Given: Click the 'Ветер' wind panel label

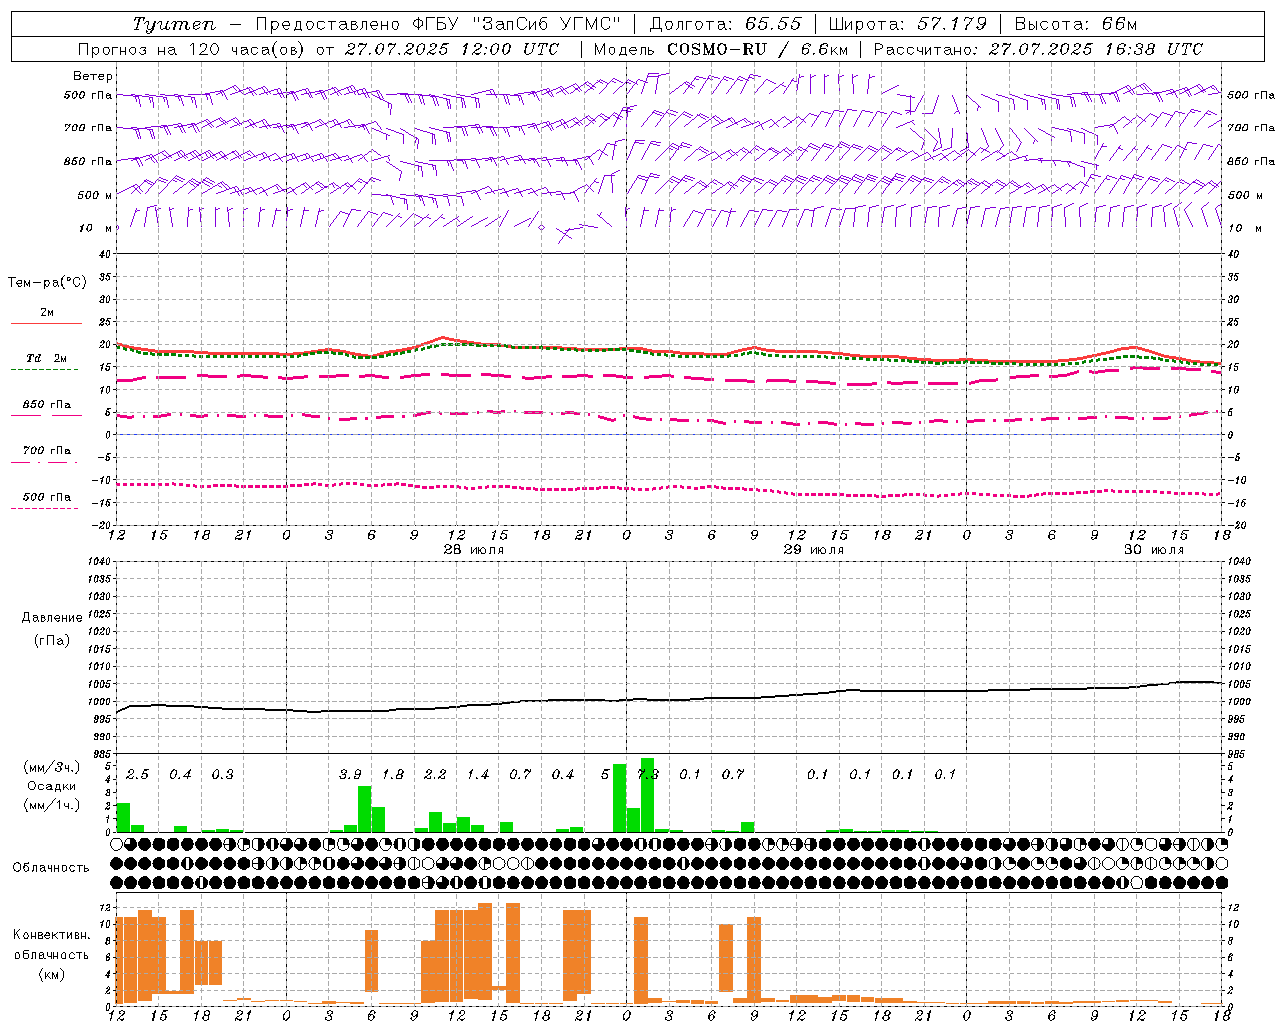Looking at the screenshot, I should coord(93,76).
